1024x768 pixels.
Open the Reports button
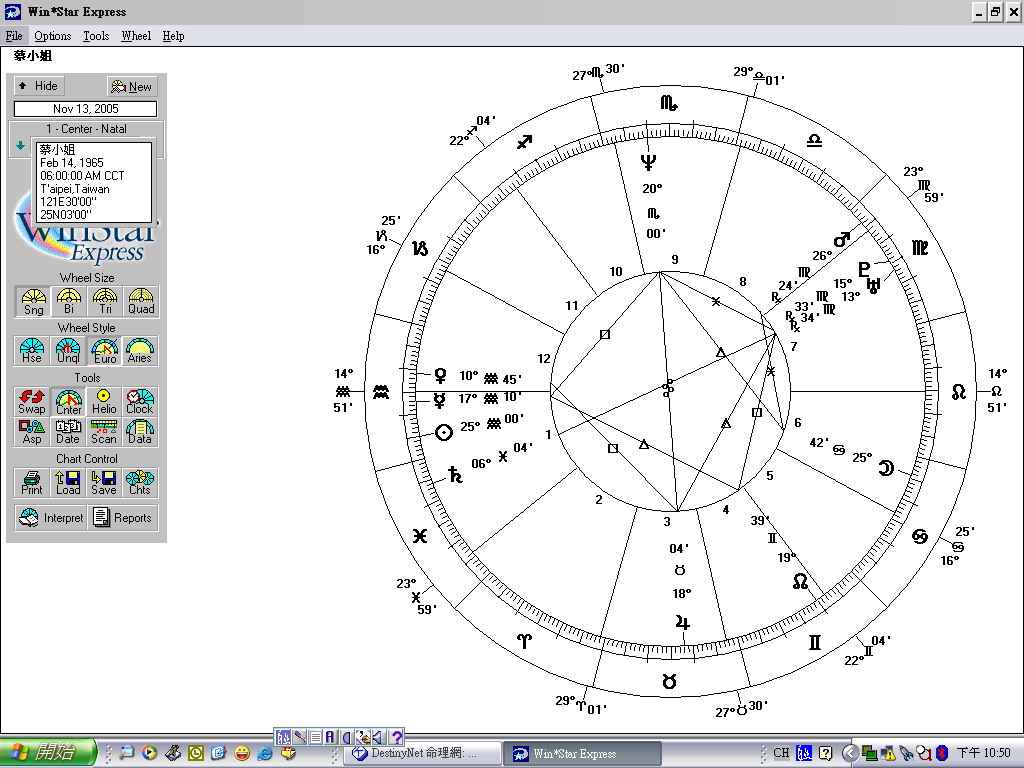click(123, 518)
